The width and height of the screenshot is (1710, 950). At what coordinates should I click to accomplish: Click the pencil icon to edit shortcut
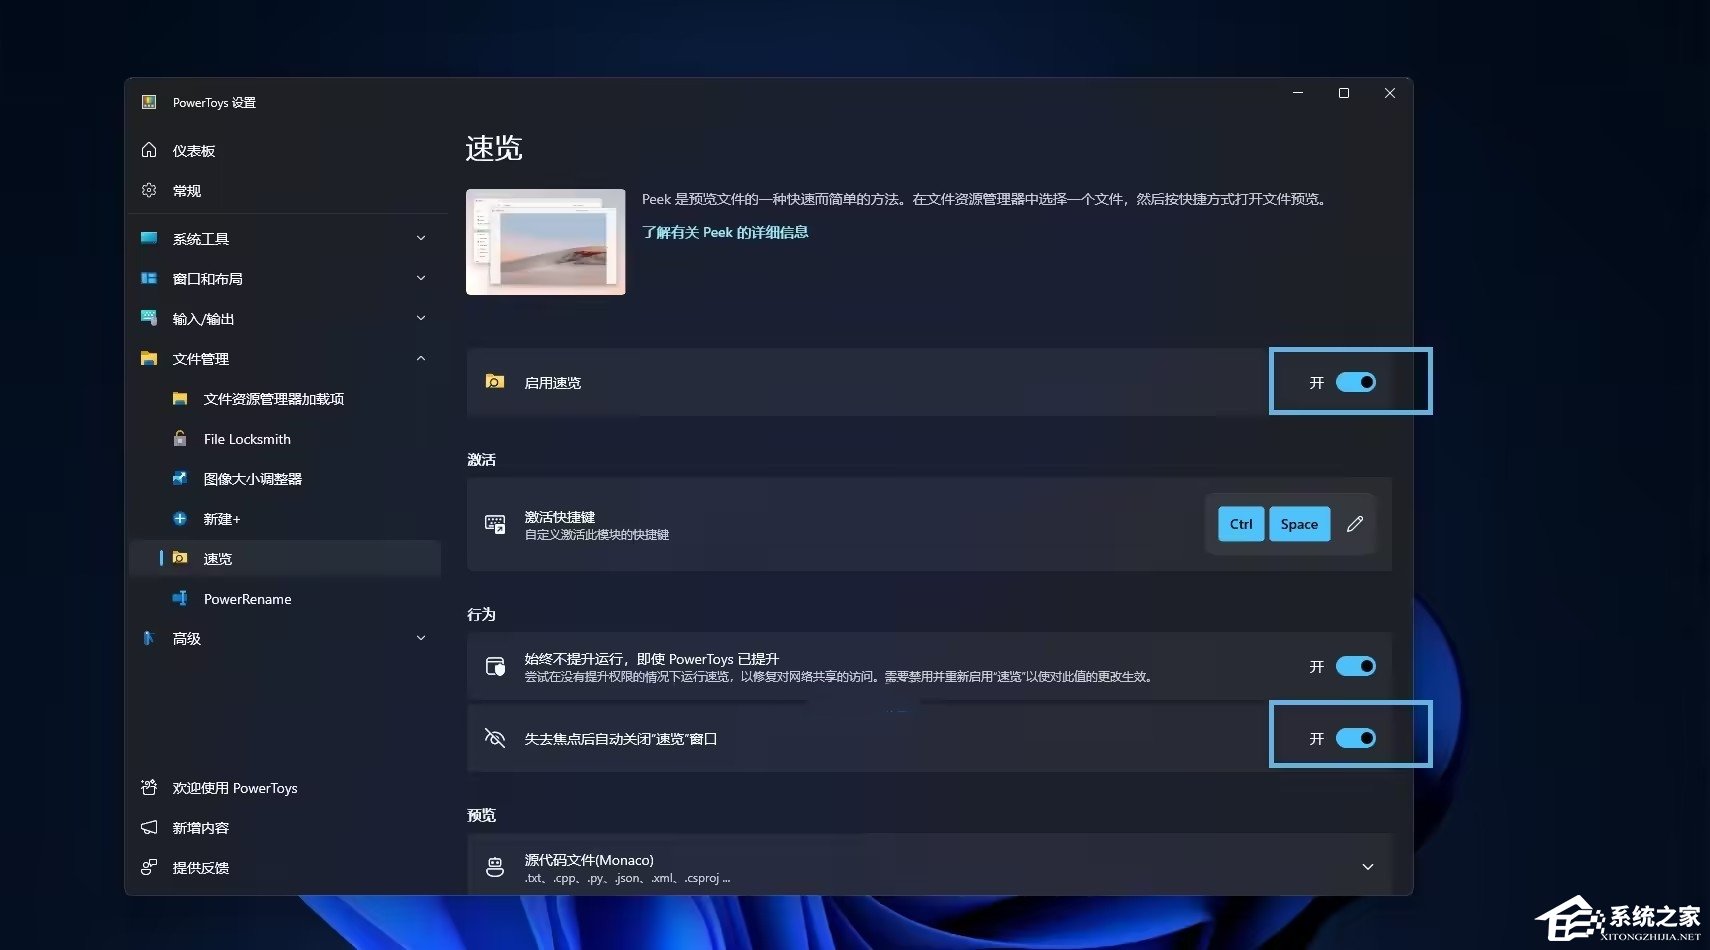1355,524
